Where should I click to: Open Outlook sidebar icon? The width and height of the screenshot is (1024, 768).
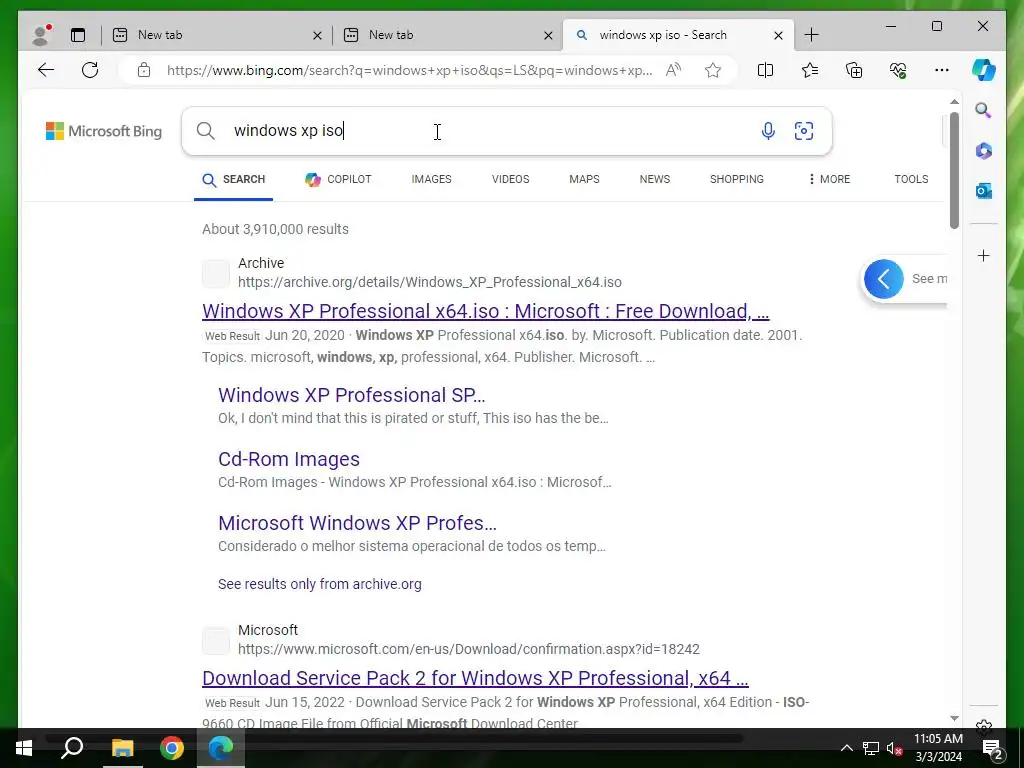click(x=984, y=191)
